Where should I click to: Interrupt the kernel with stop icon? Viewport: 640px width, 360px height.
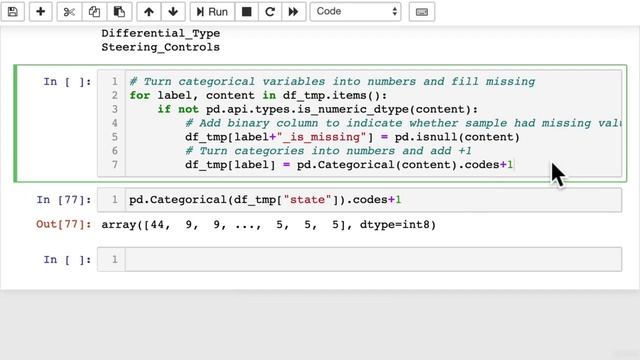pos(247,11)
